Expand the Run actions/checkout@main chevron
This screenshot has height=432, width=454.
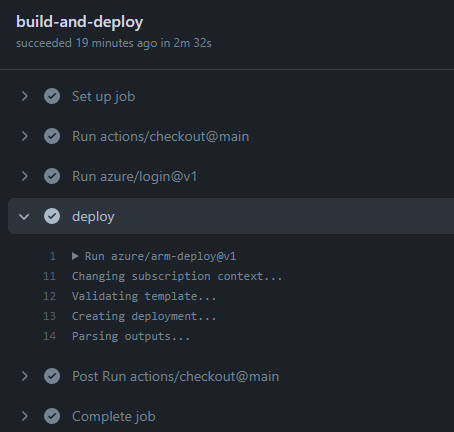(24, 136)
